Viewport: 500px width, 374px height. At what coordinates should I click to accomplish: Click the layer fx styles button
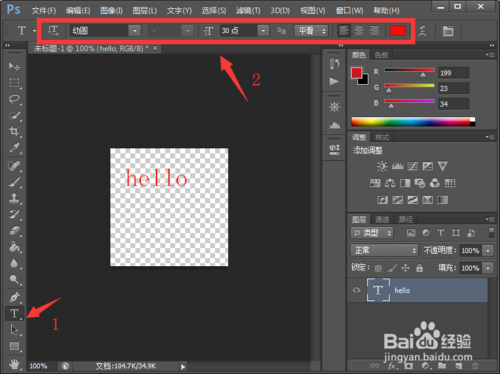click(392, 366)
